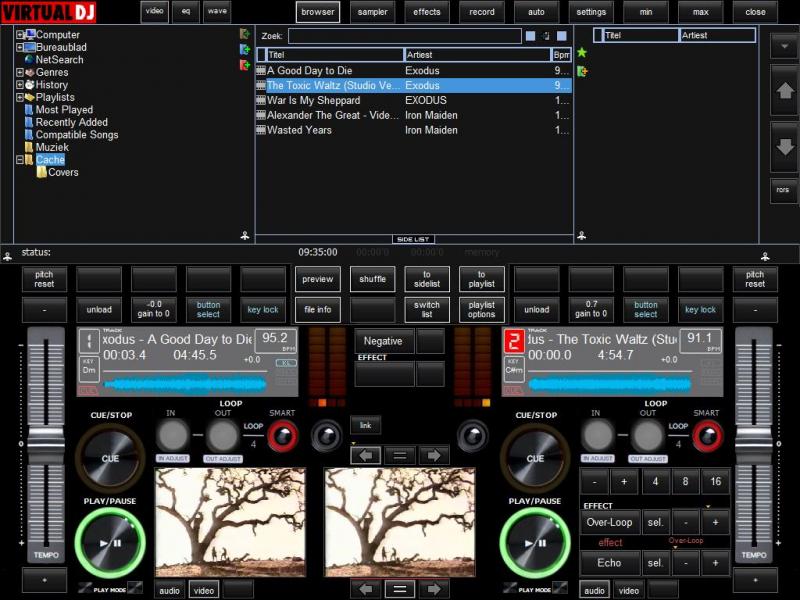This screenshot has width=800, height=600.
Task: Set loop OUT point on the right deck
Action: click(x=647, y=435)
